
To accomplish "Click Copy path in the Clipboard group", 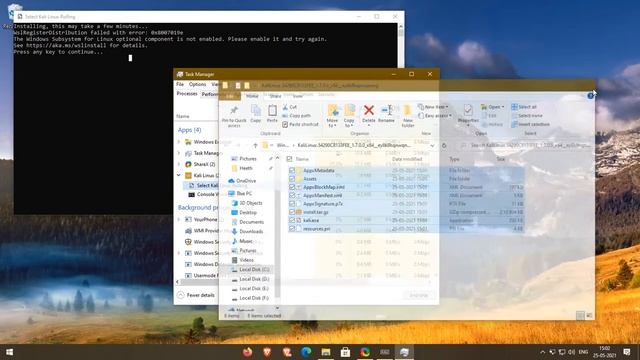I will point(297,116).
